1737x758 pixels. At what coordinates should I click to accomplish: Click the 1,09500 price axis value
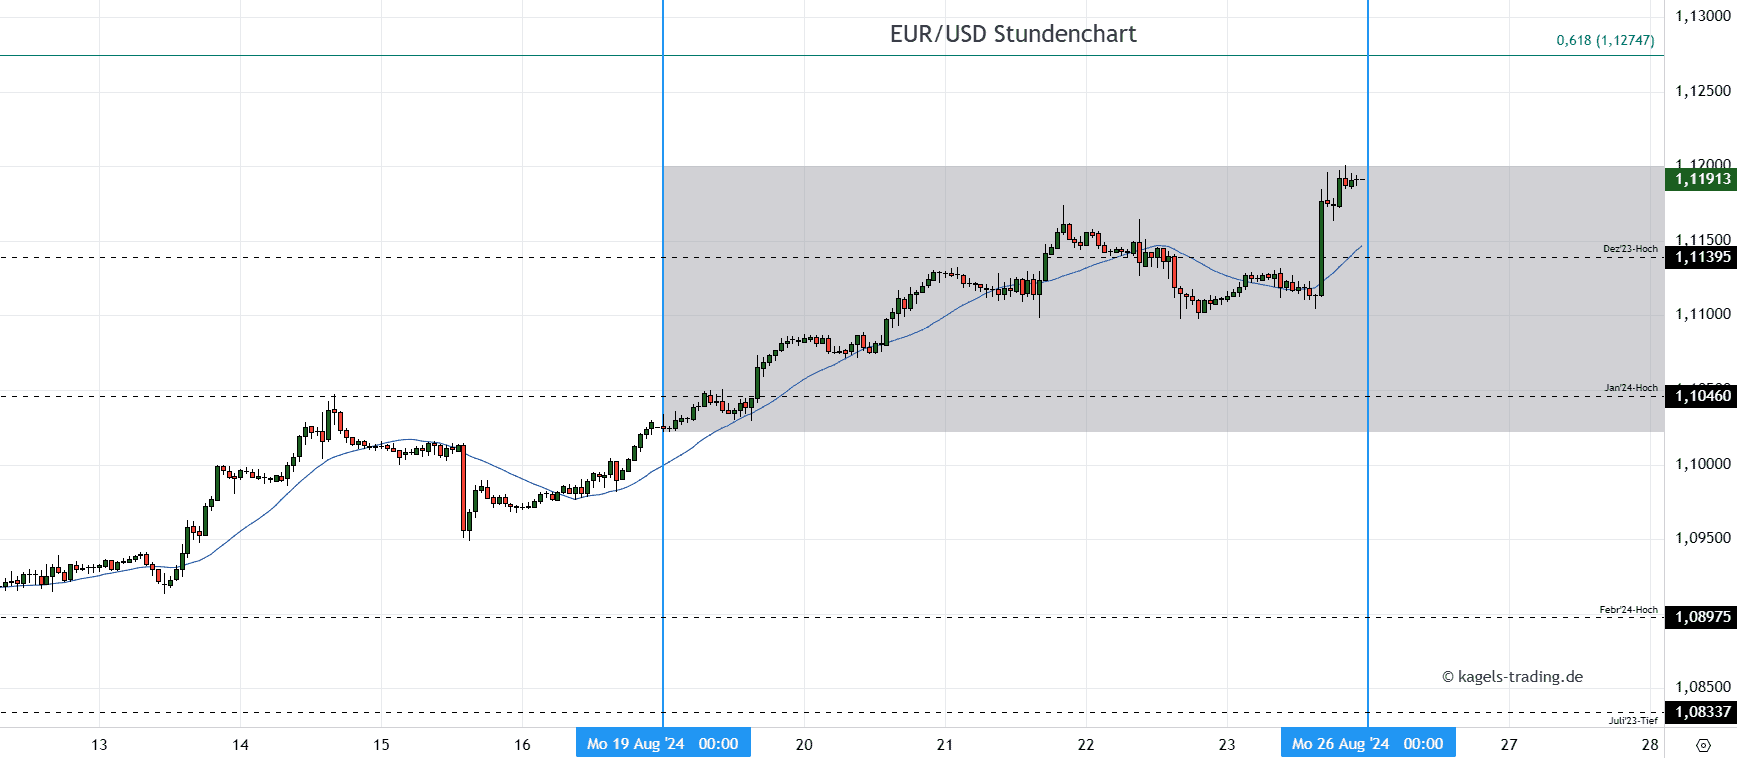1703,538
